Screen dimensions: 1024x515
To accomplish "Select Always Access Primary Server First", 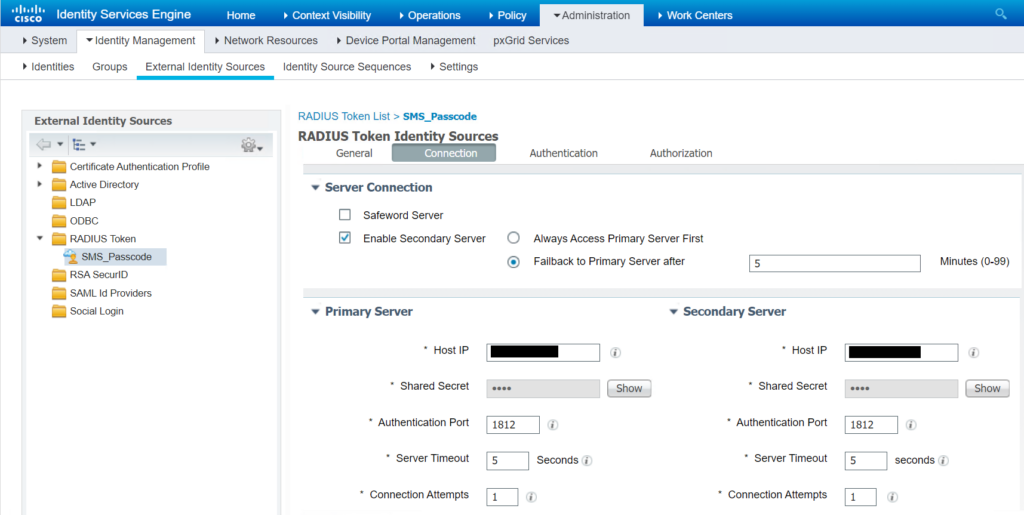I will 514,239.
